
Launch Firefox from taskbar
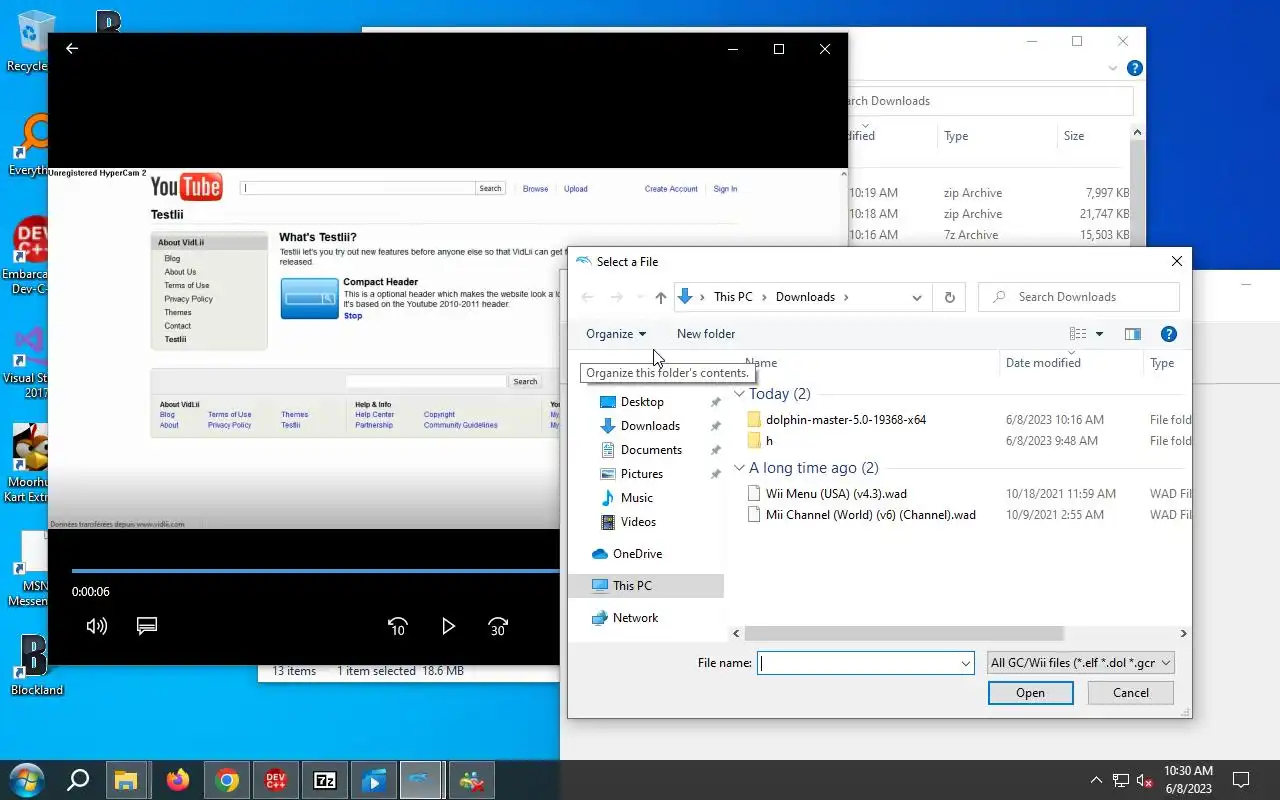pyautogui.click(x=177, y=780)
